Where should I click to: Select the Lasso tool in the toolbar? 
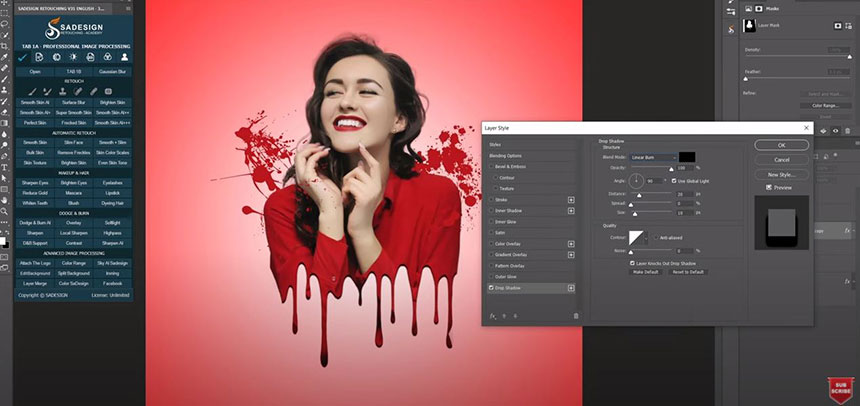[4, 24]
